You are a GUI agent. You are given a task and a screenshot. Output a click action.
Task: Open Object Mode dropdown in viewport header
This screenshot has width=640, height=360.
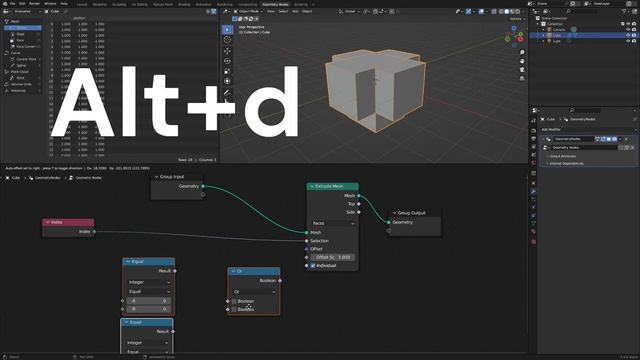coord(248,11)
